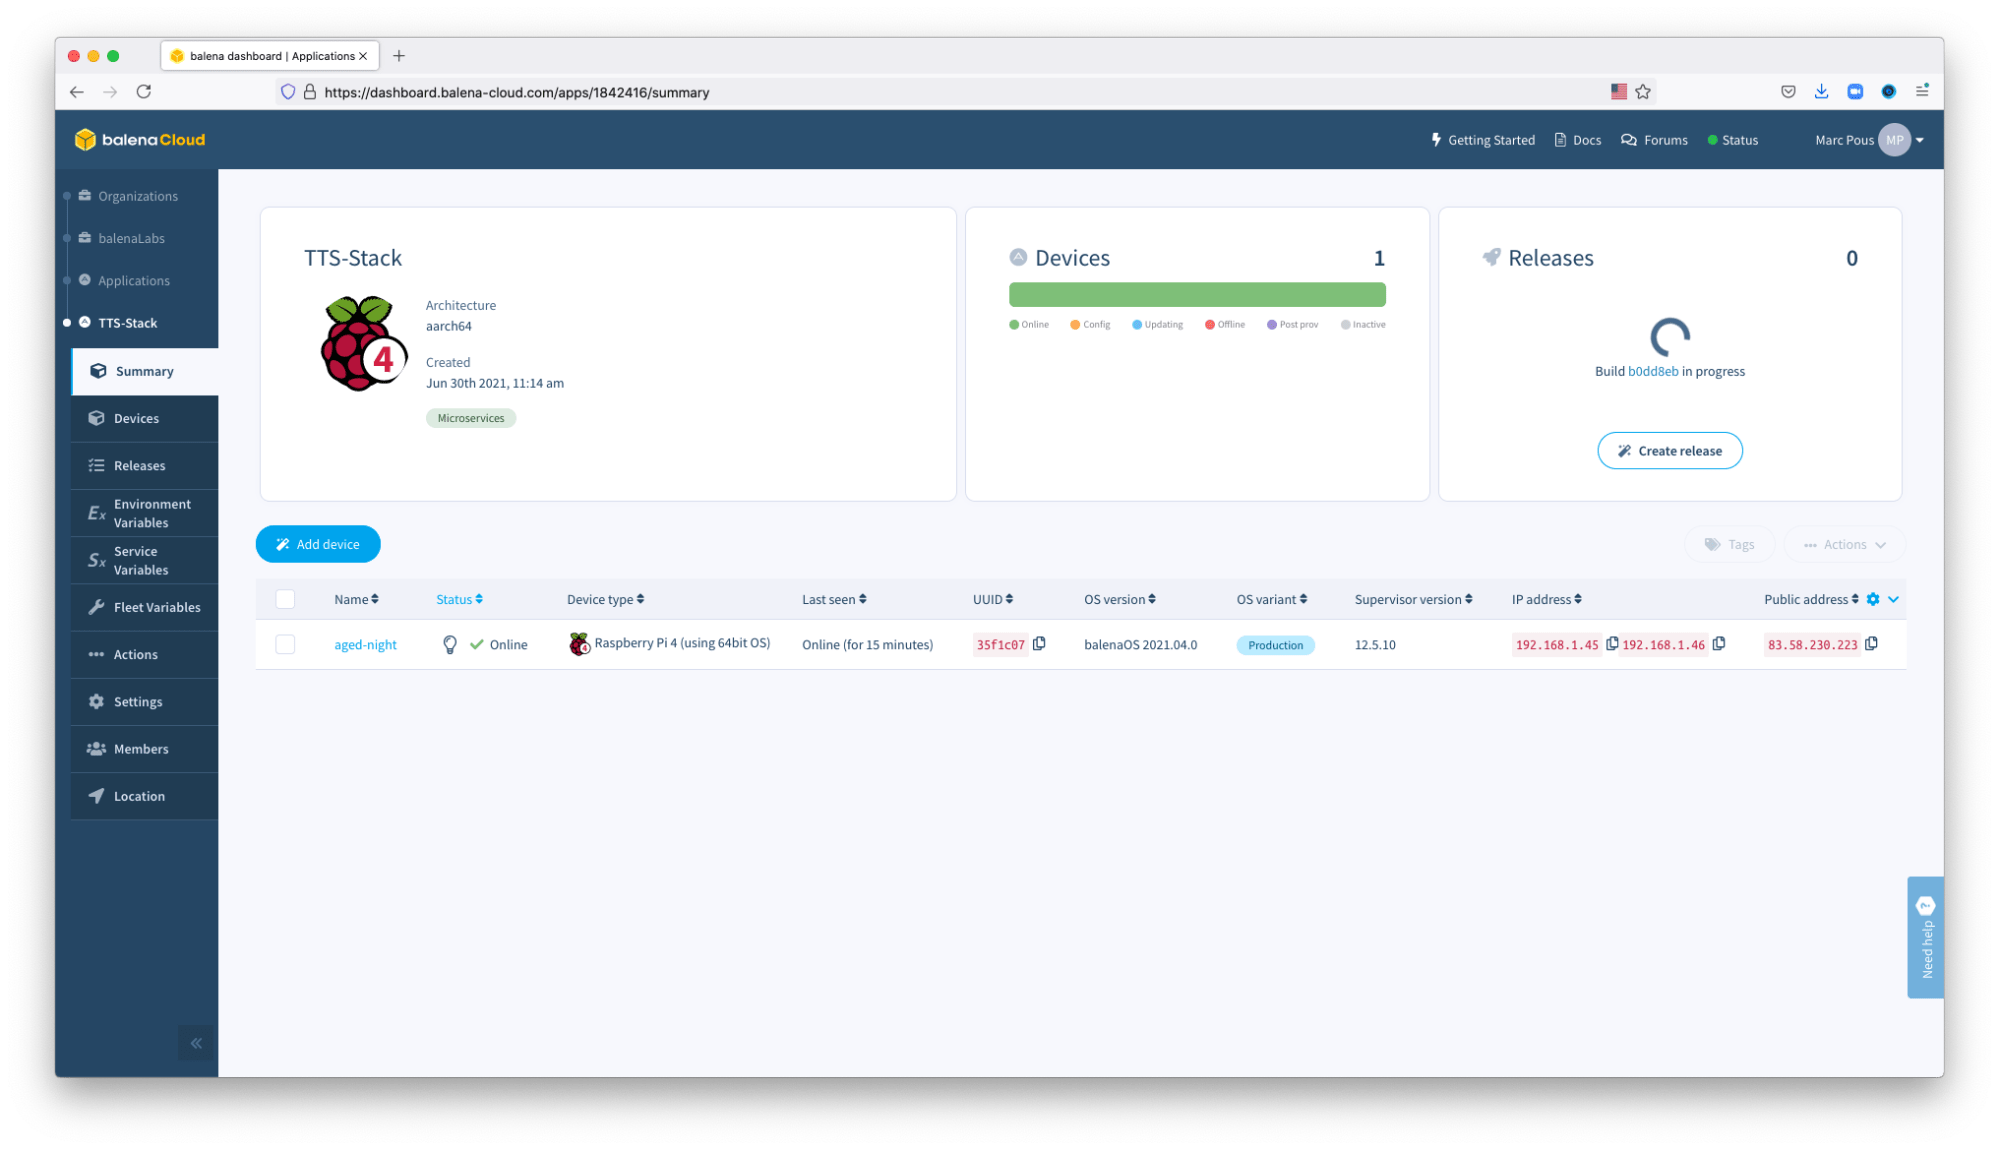Click the lightbulb identify icon for aged-night
The image size is (1999, 1151).
tap(450, 645)
